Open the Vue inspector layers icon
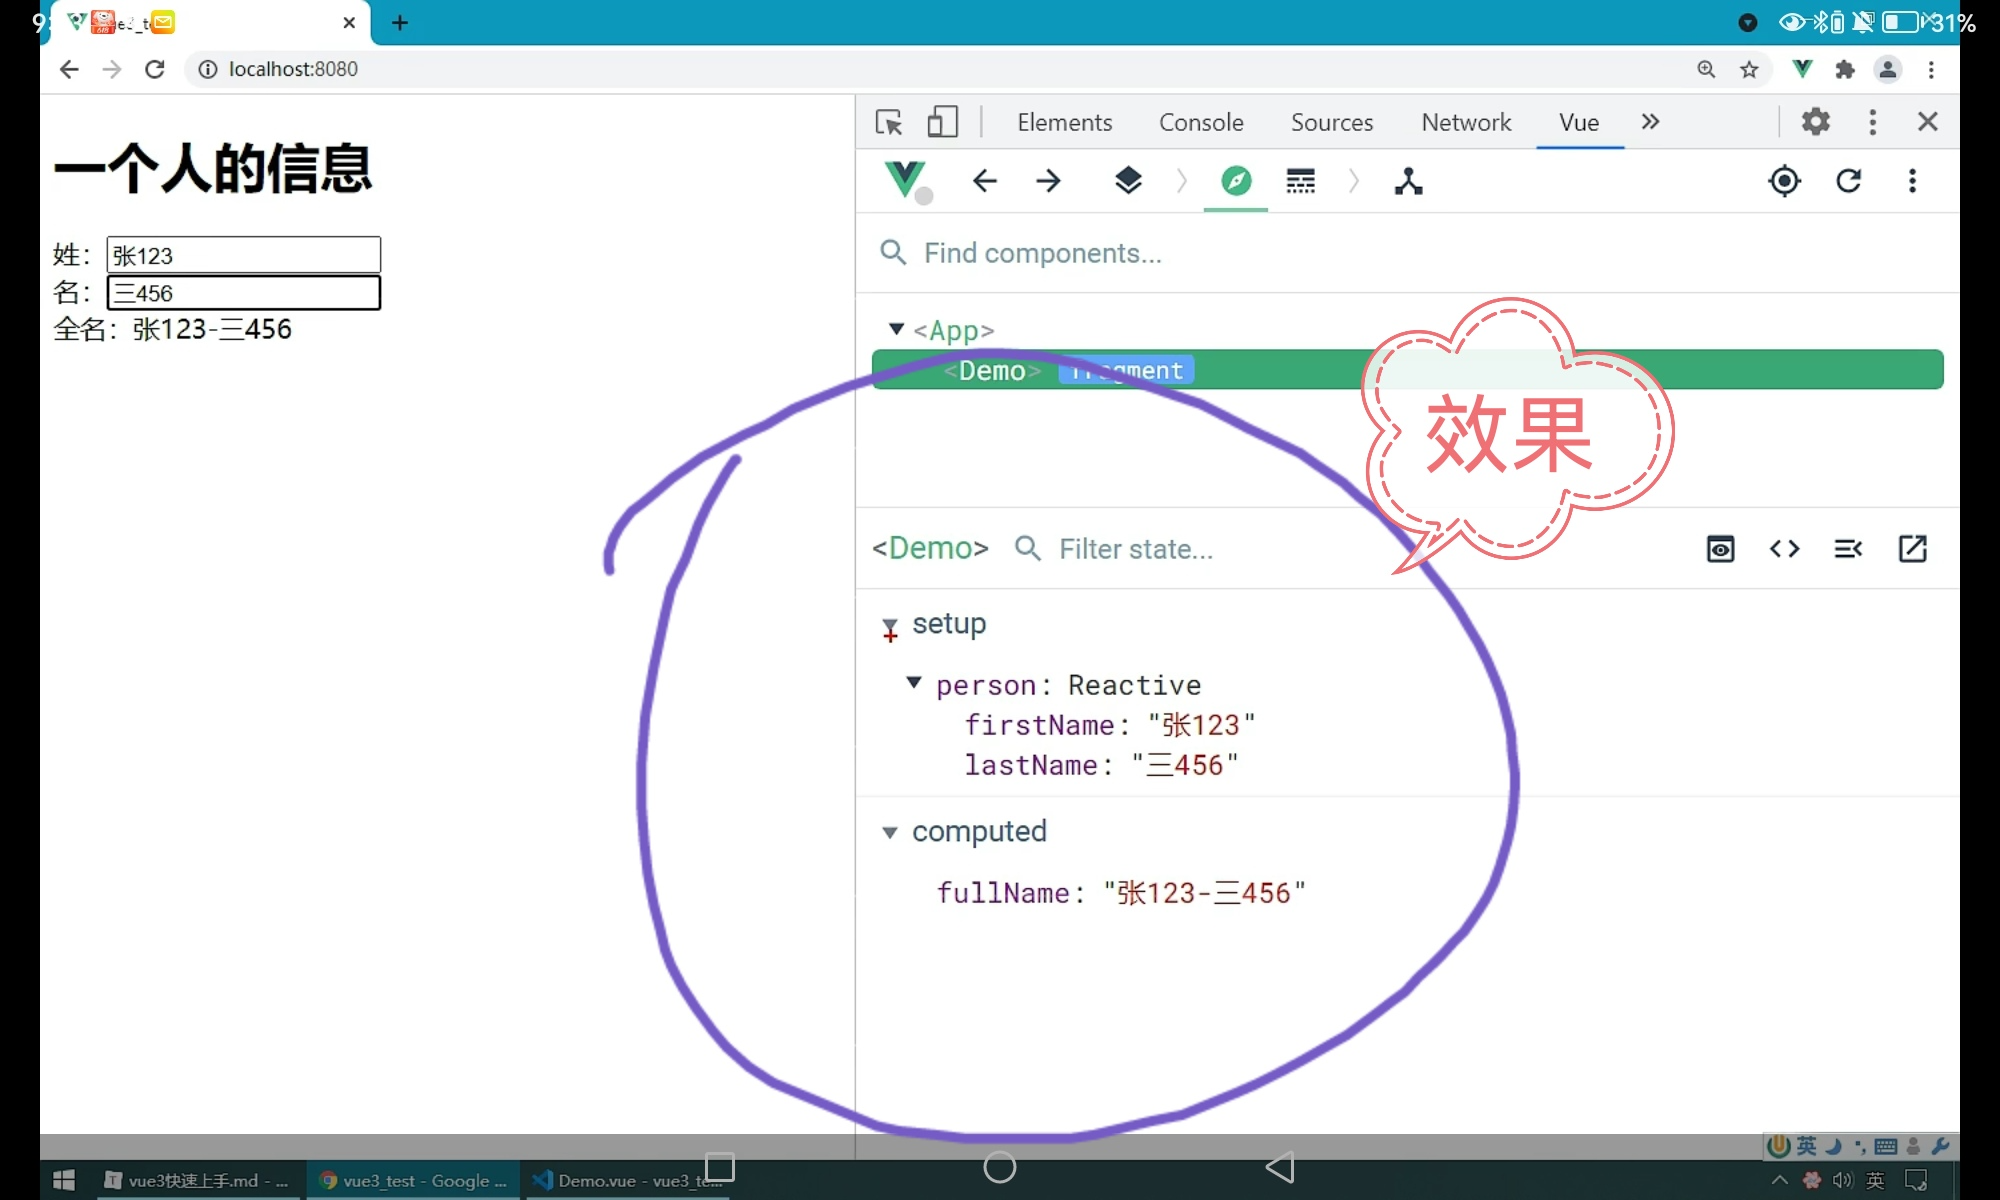 pos(1128,181)
